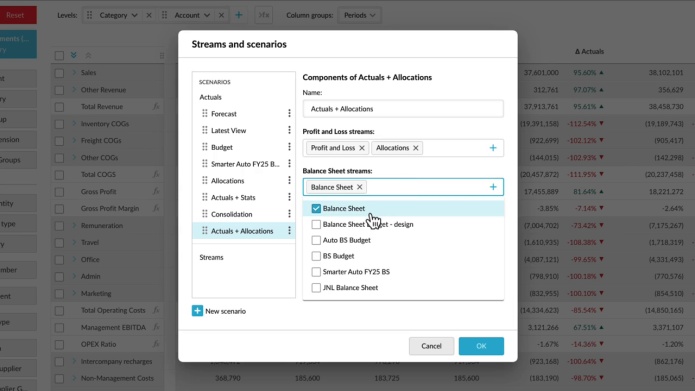Open the Category level dropdown
This screenshot has width=695, height=391.
pyautogui.click(x=118, y=15)
